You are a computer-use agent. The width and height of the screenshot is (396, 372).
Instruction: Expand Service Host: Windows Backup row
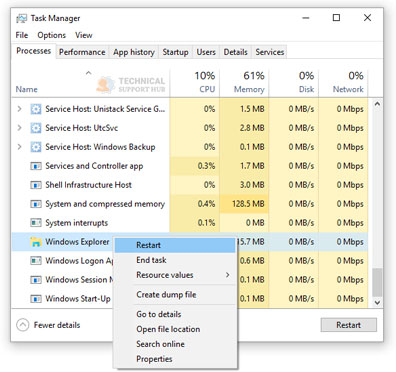[19, 147]
